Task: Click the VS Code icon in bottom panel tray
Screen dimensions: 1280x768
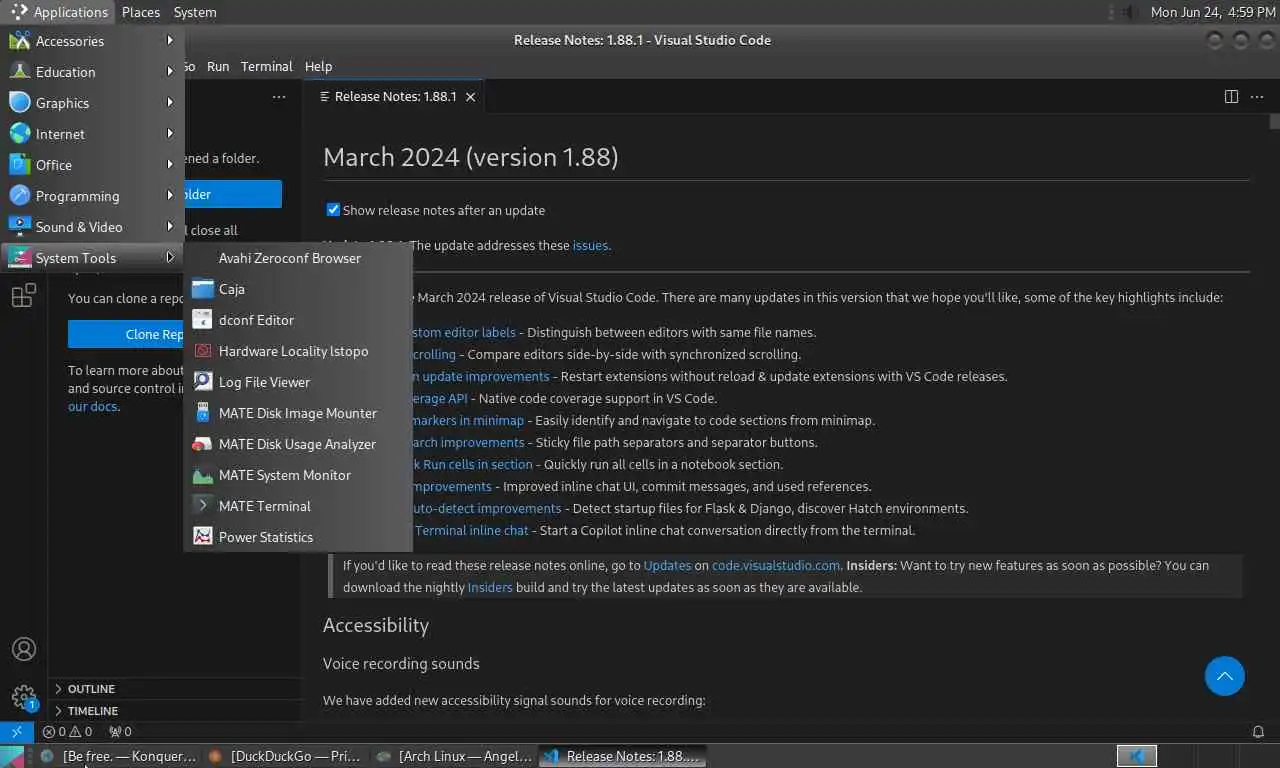Action: (x=1137, y=756)
